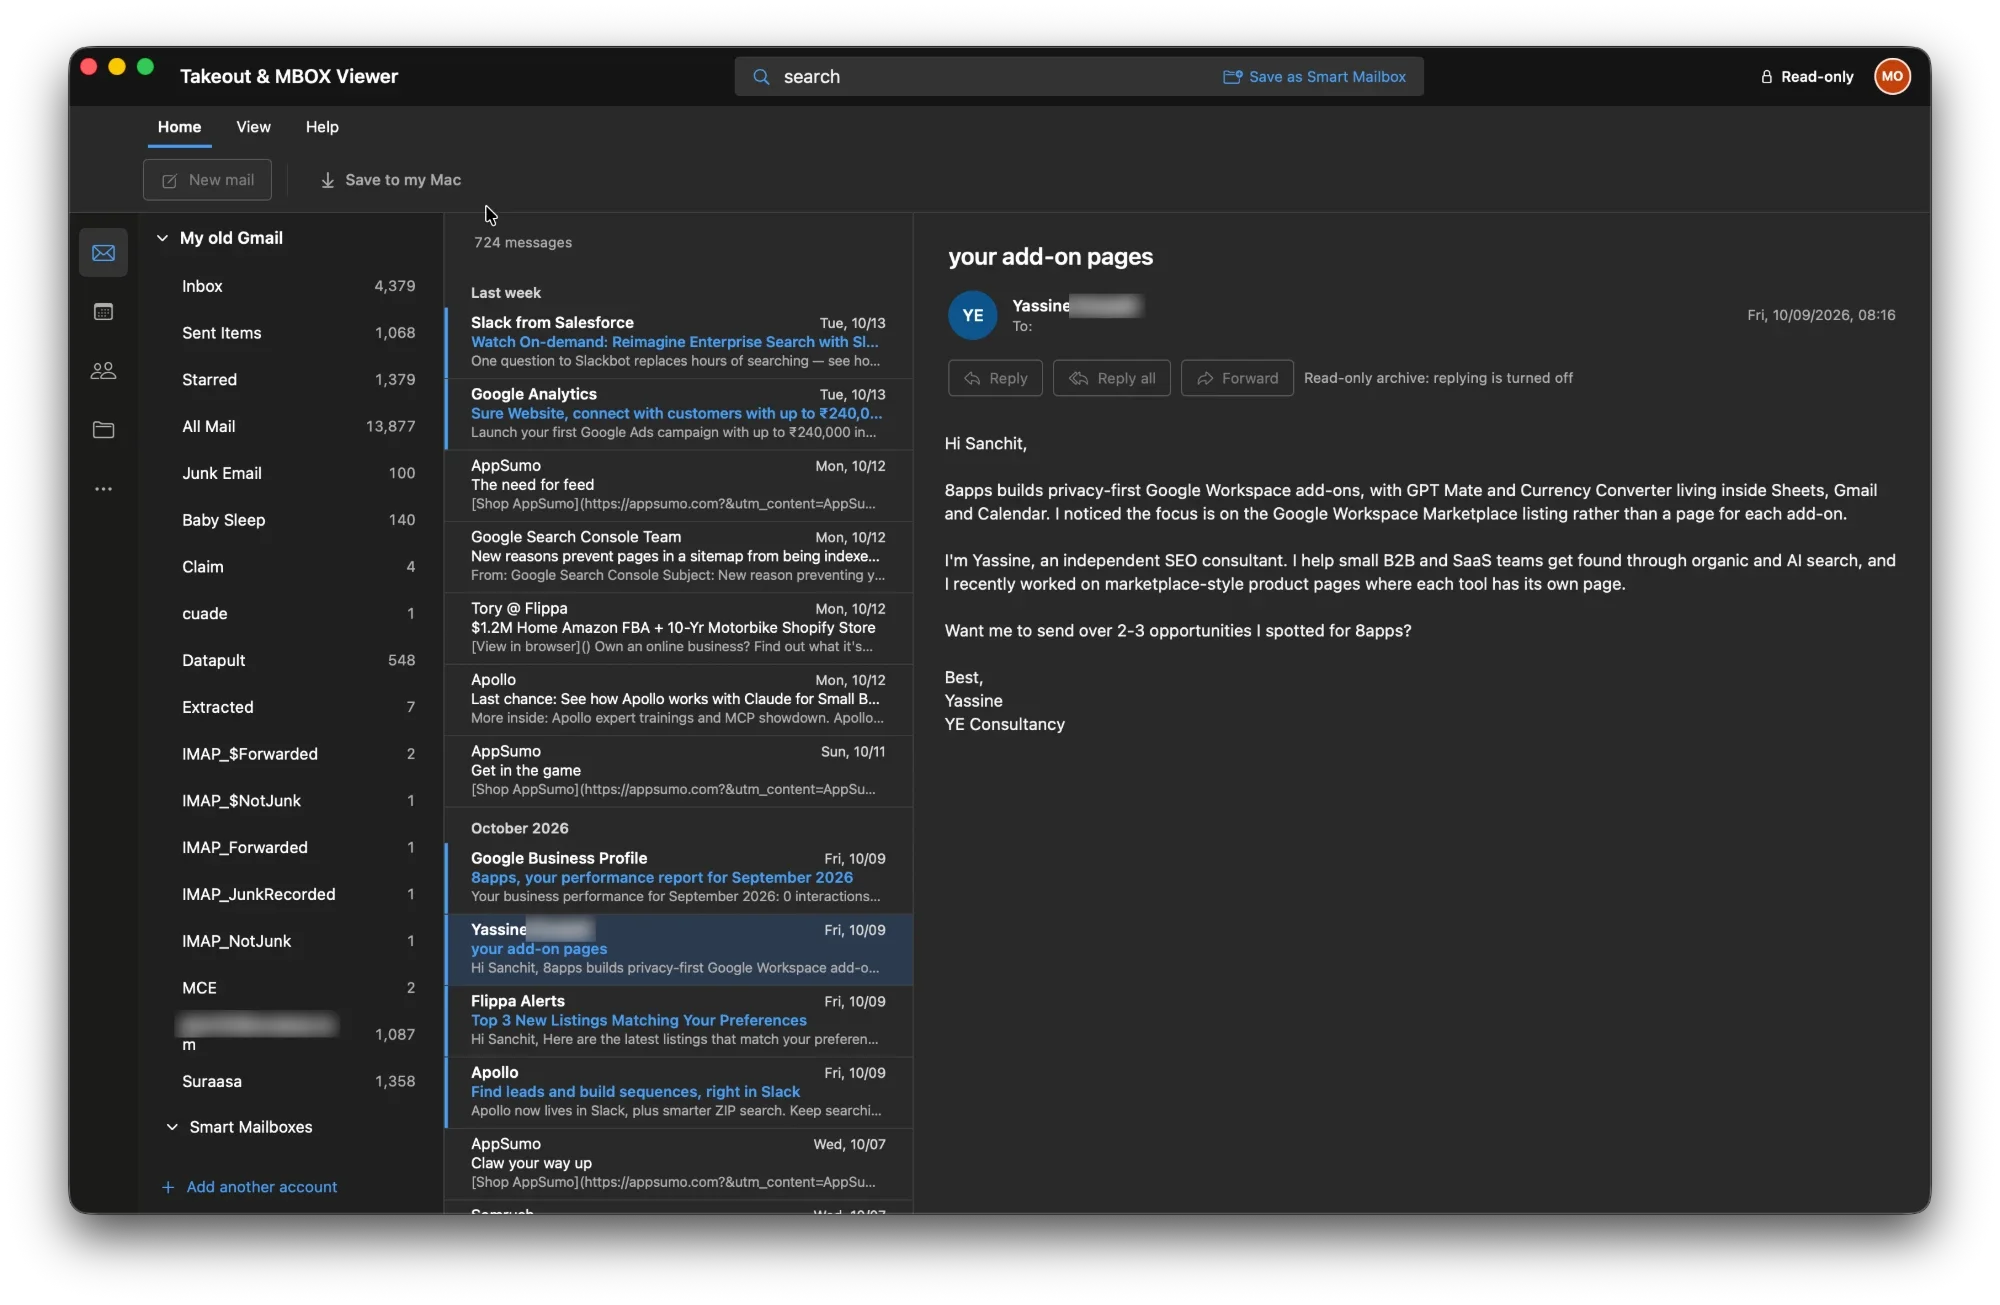The image size is (2000, 1305).
Task: Click Save to my Mac
Action: [x=391, y=180]
